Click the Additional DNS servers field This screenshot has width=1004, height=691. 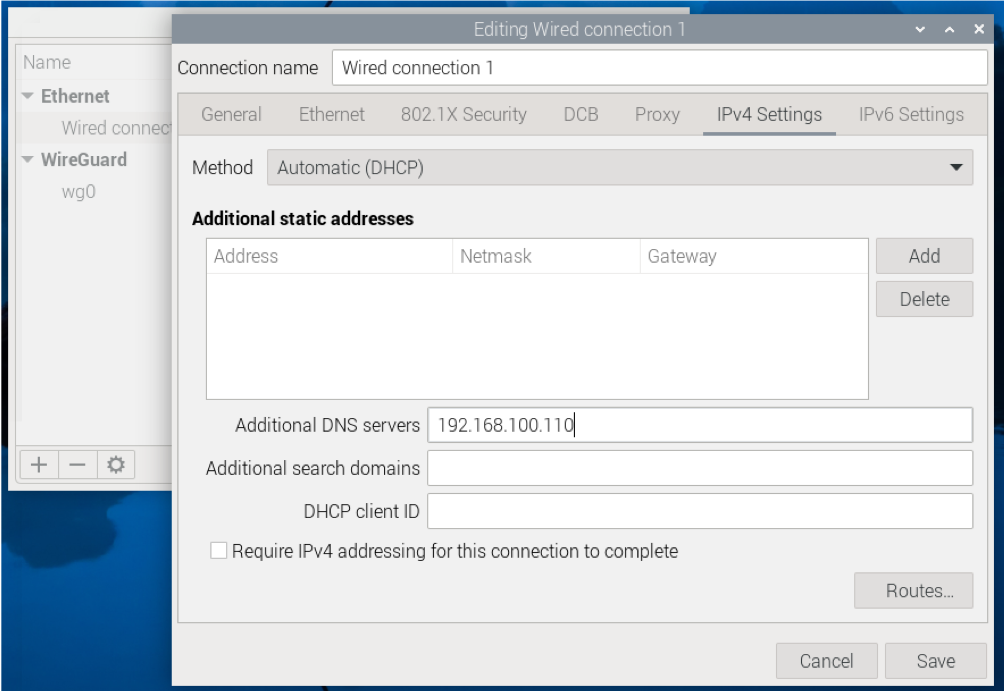click(x=699, y=425)
